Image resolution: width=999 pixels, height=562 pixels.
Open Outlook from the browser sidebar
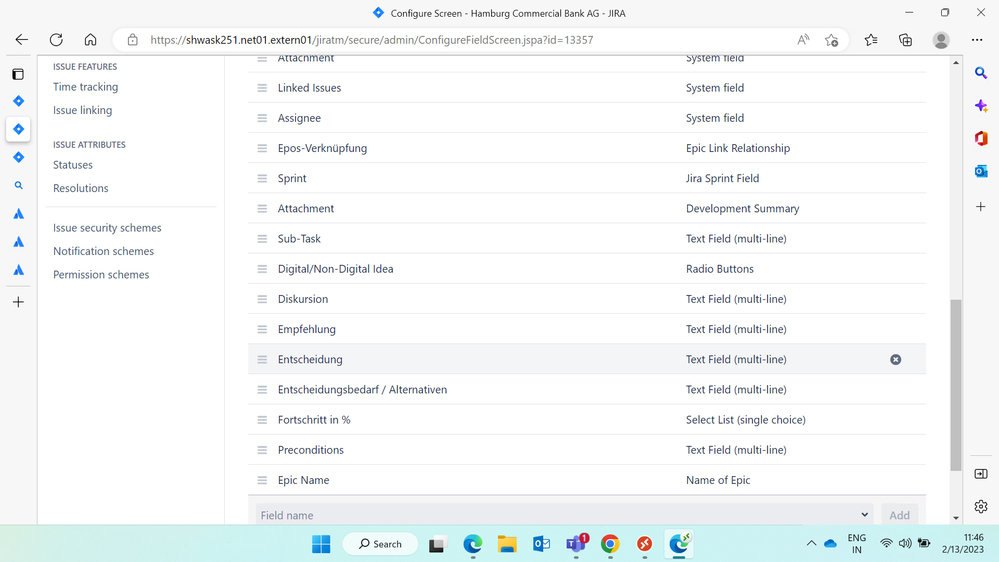(981, 171)
